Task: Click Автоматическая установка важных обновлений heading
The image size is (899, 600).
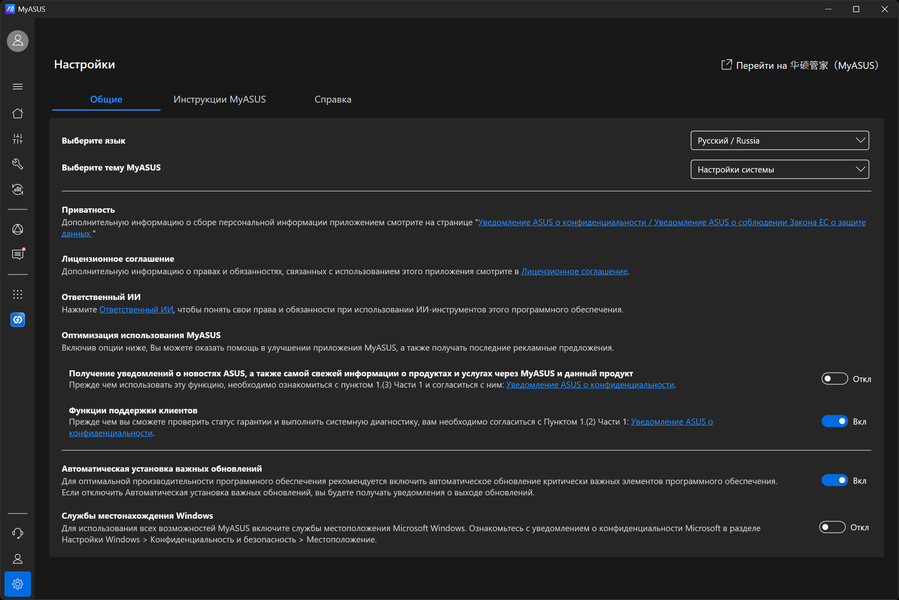Action: click(x=162, y=469)
